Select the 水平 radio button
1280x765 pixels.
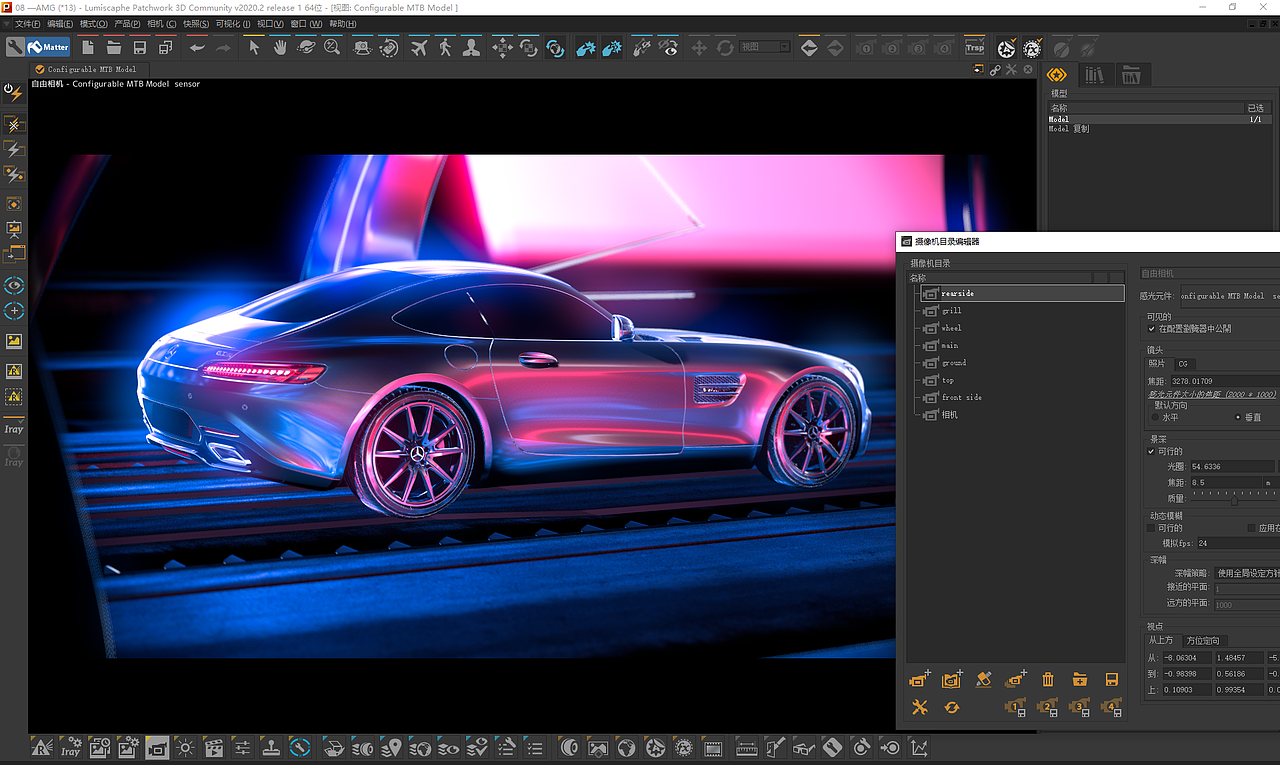(x=1156, y=417)
